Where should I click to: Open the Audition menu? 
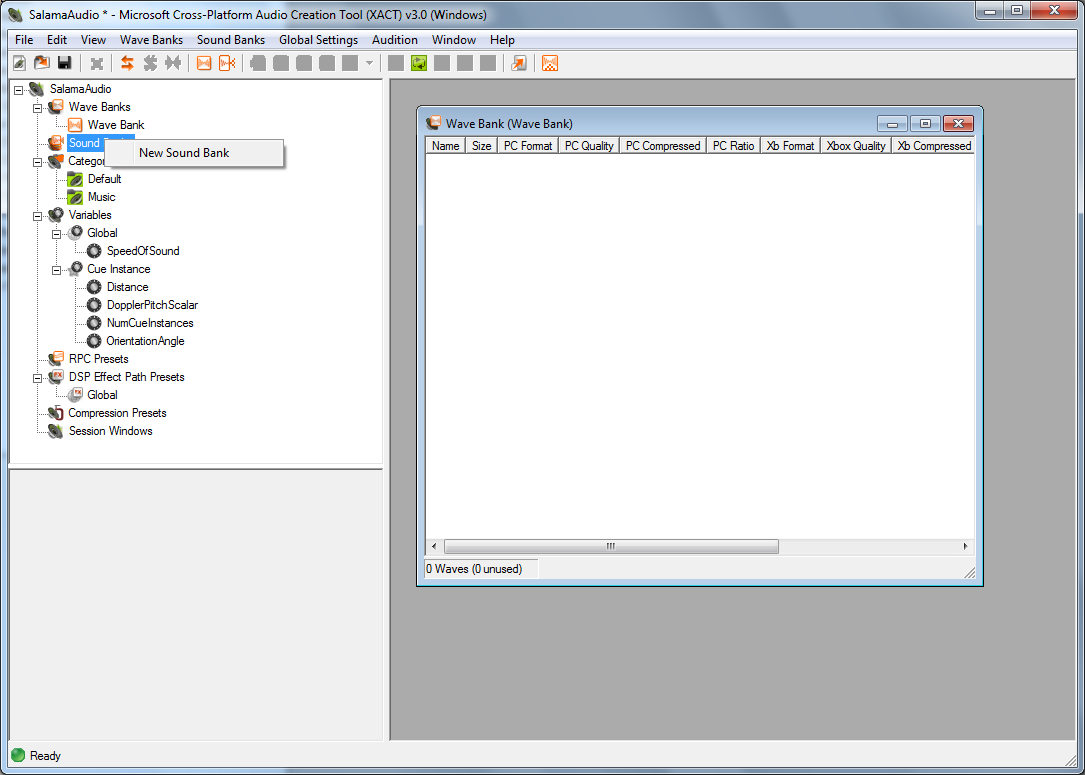pos(395,39)
